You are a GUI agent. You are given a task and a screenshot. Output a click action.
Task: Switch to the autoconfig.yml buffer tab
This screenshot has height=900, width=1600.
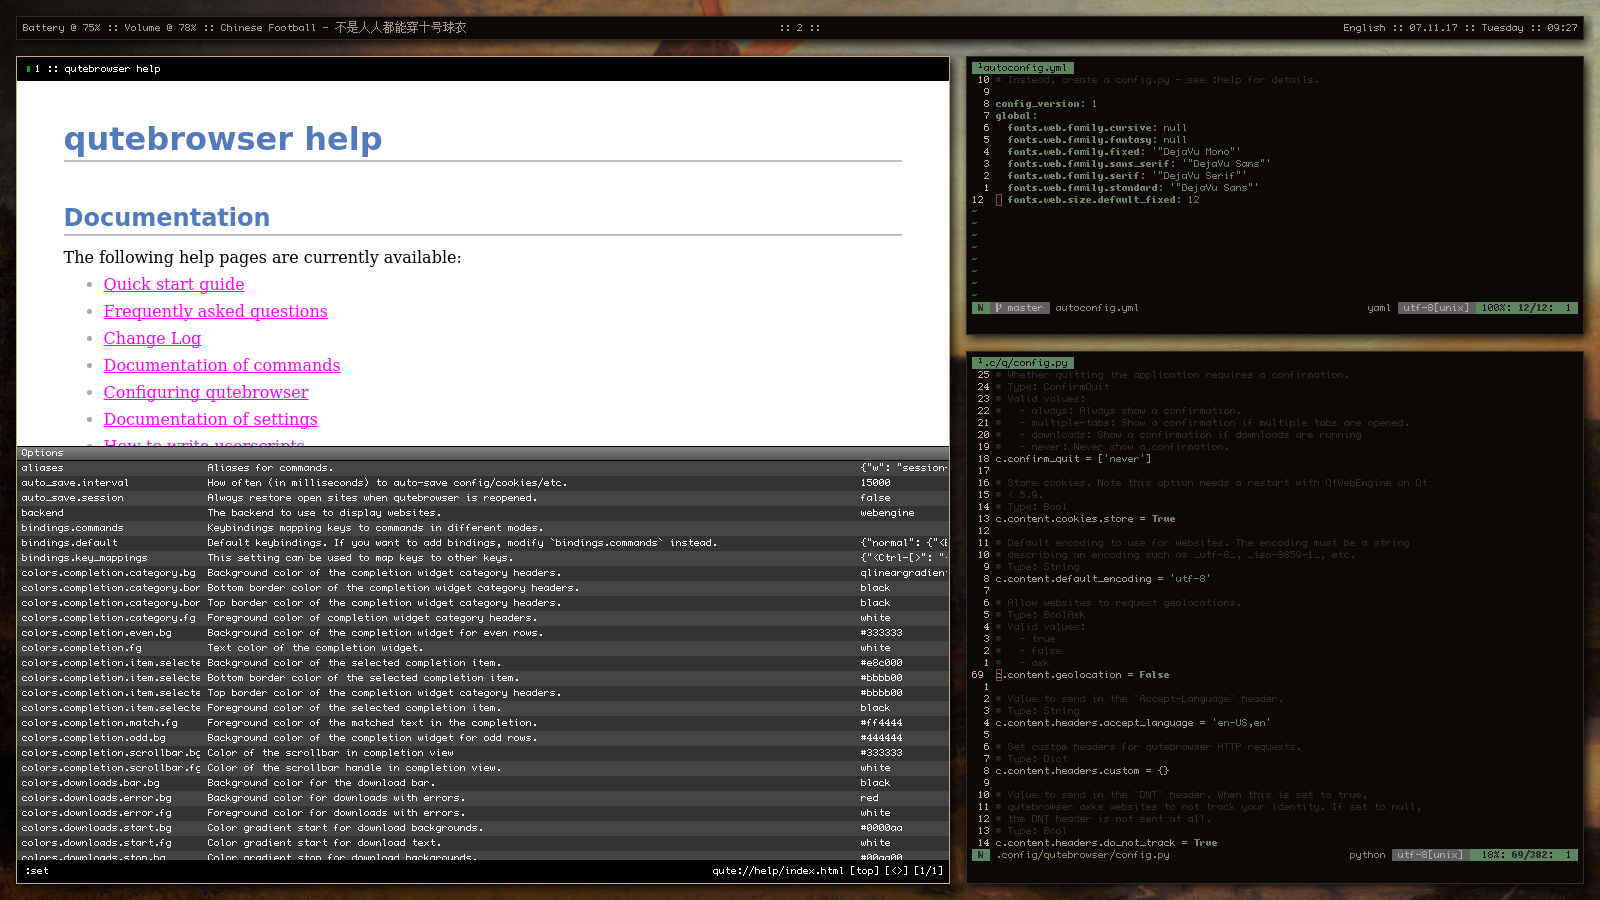pos(1022,68)
